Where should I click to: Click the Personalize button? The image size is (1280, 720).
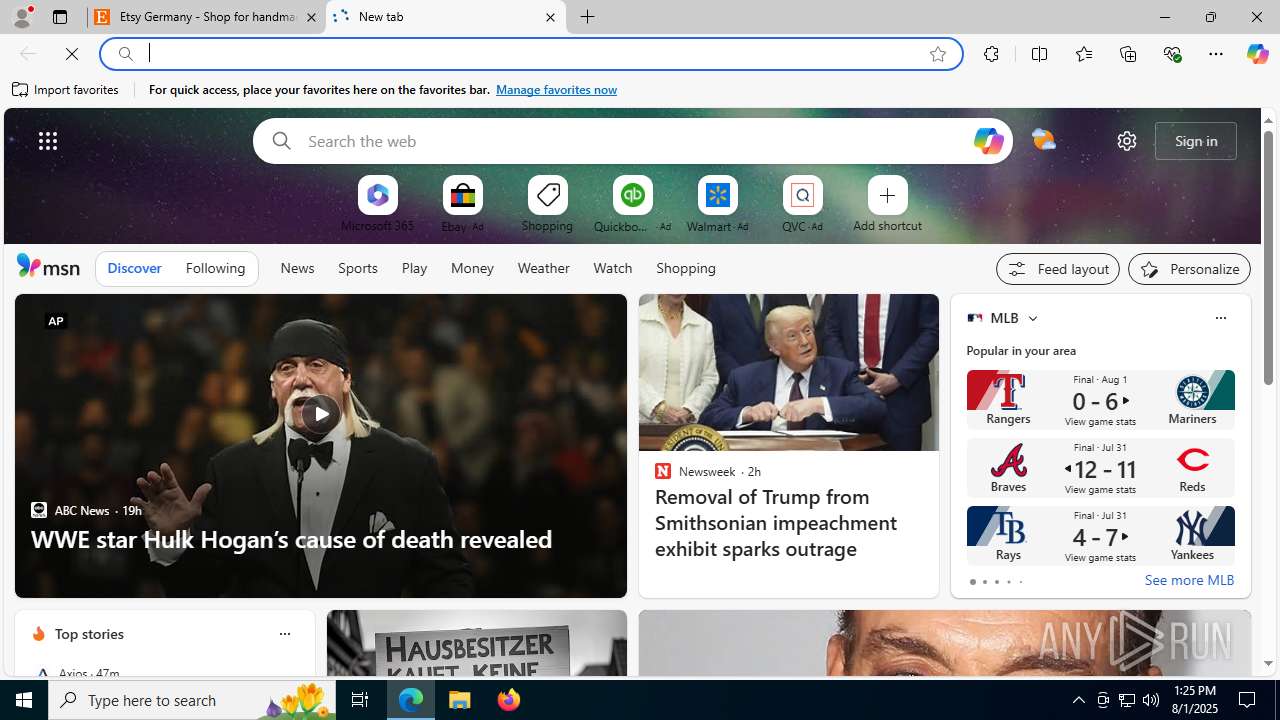[x=1189, y=269]
